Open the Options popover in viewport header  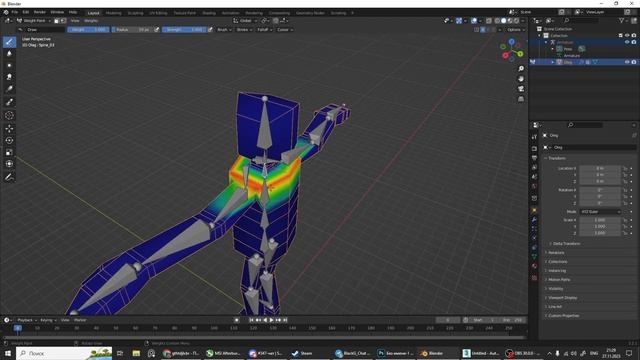click(x=515, y=30)
